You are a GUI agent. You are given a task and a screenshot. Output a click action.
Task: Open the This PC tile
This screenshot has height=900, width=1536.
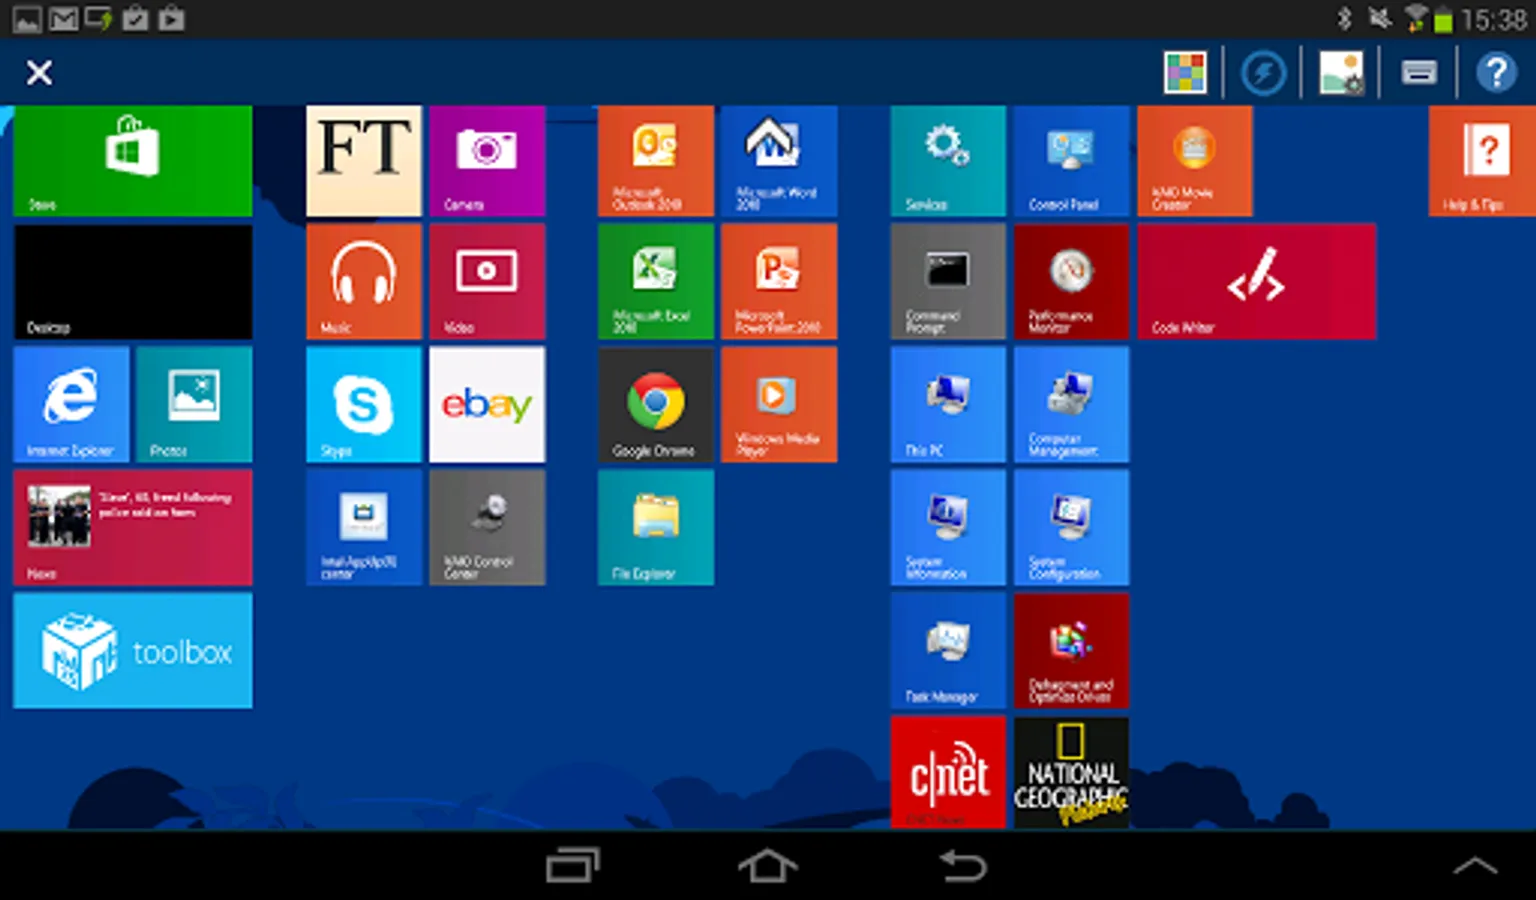948,404
